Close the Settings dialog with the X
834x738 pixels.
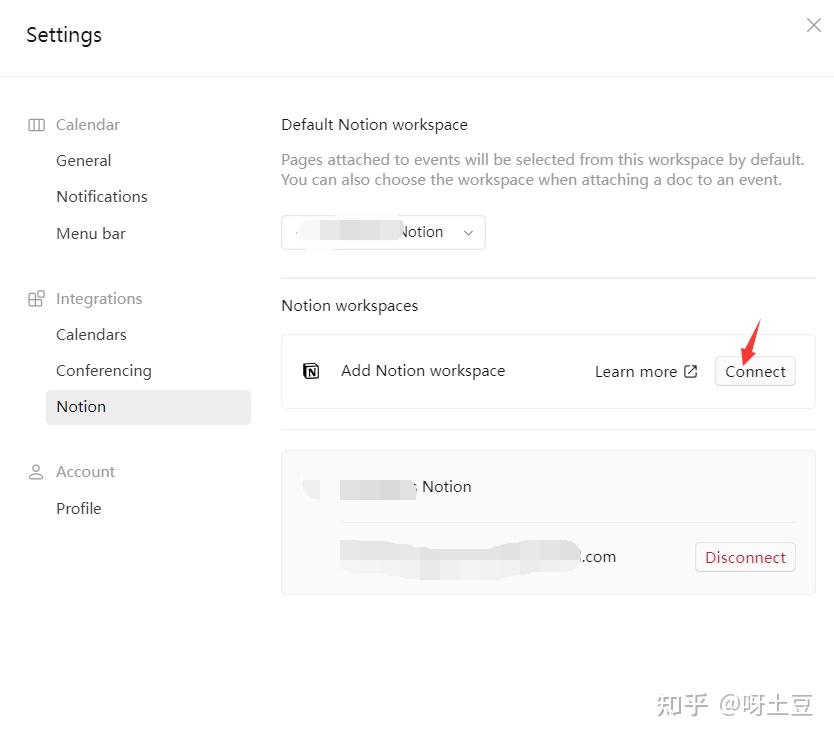pyautogui.click(x=813, y=25)
